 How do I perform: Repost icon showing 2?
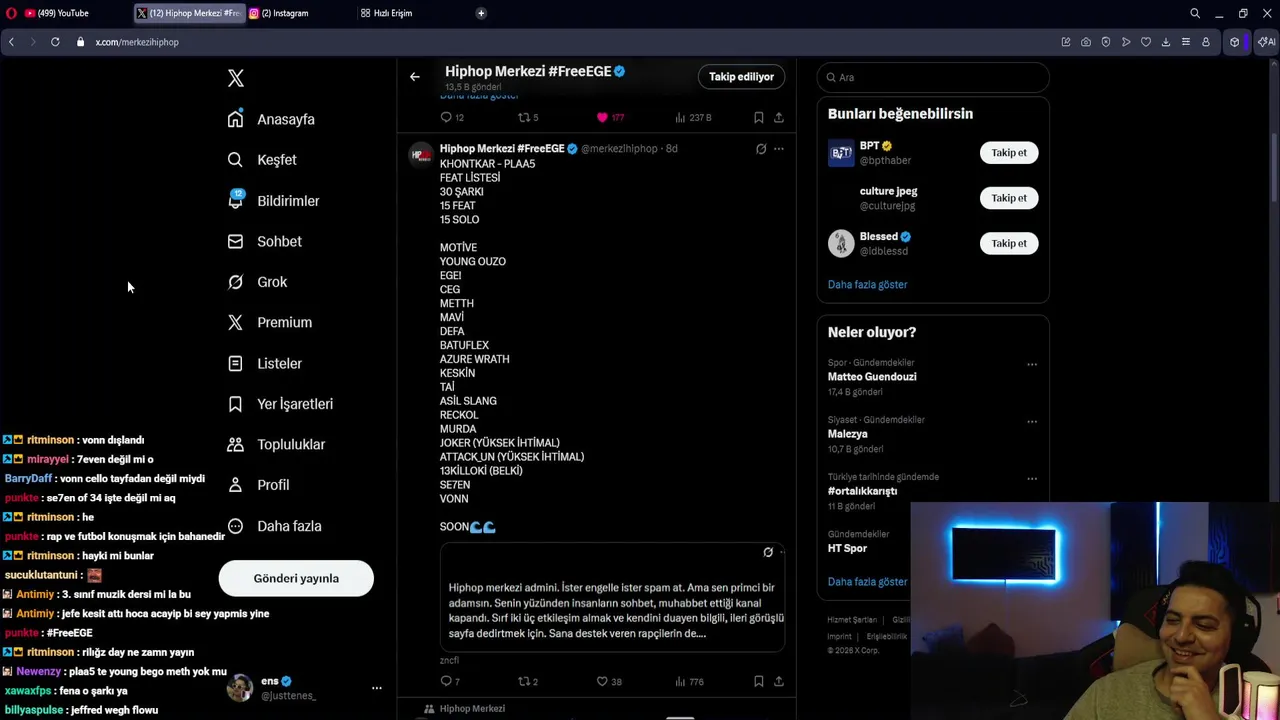527,681
